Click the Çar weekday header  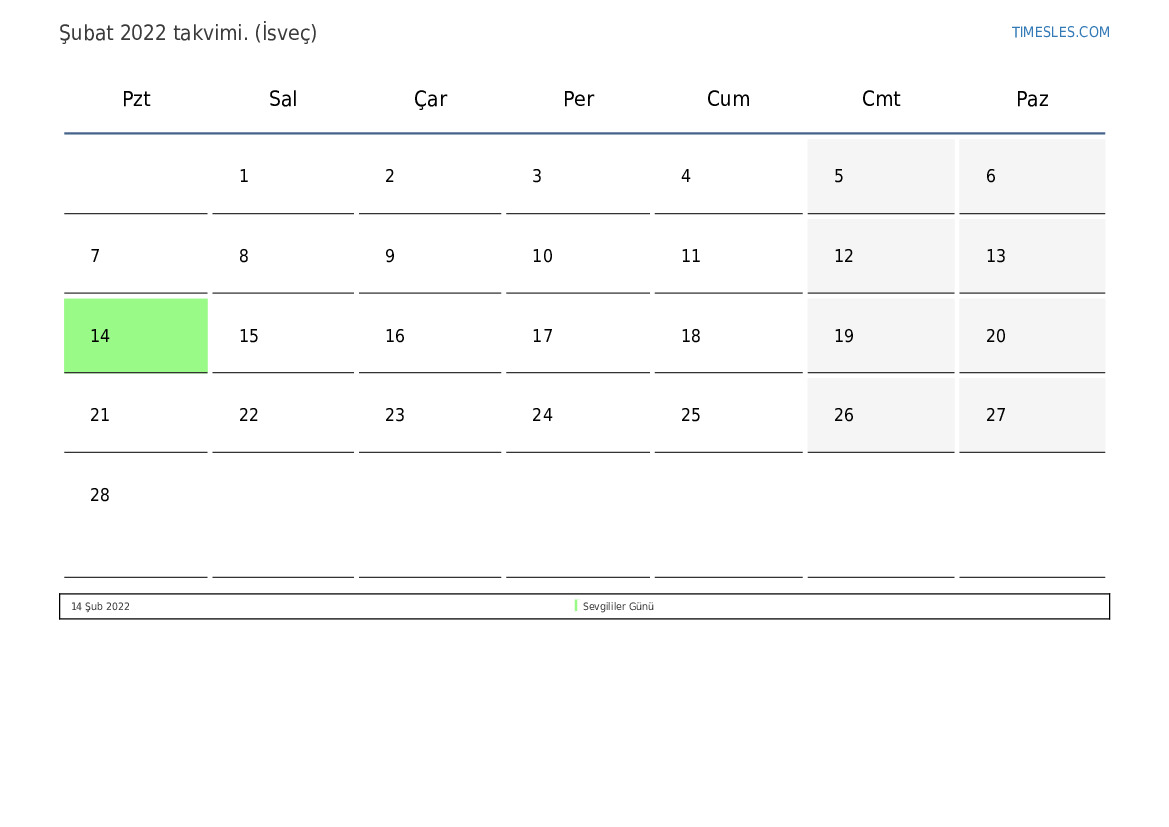tap(430, 99)
